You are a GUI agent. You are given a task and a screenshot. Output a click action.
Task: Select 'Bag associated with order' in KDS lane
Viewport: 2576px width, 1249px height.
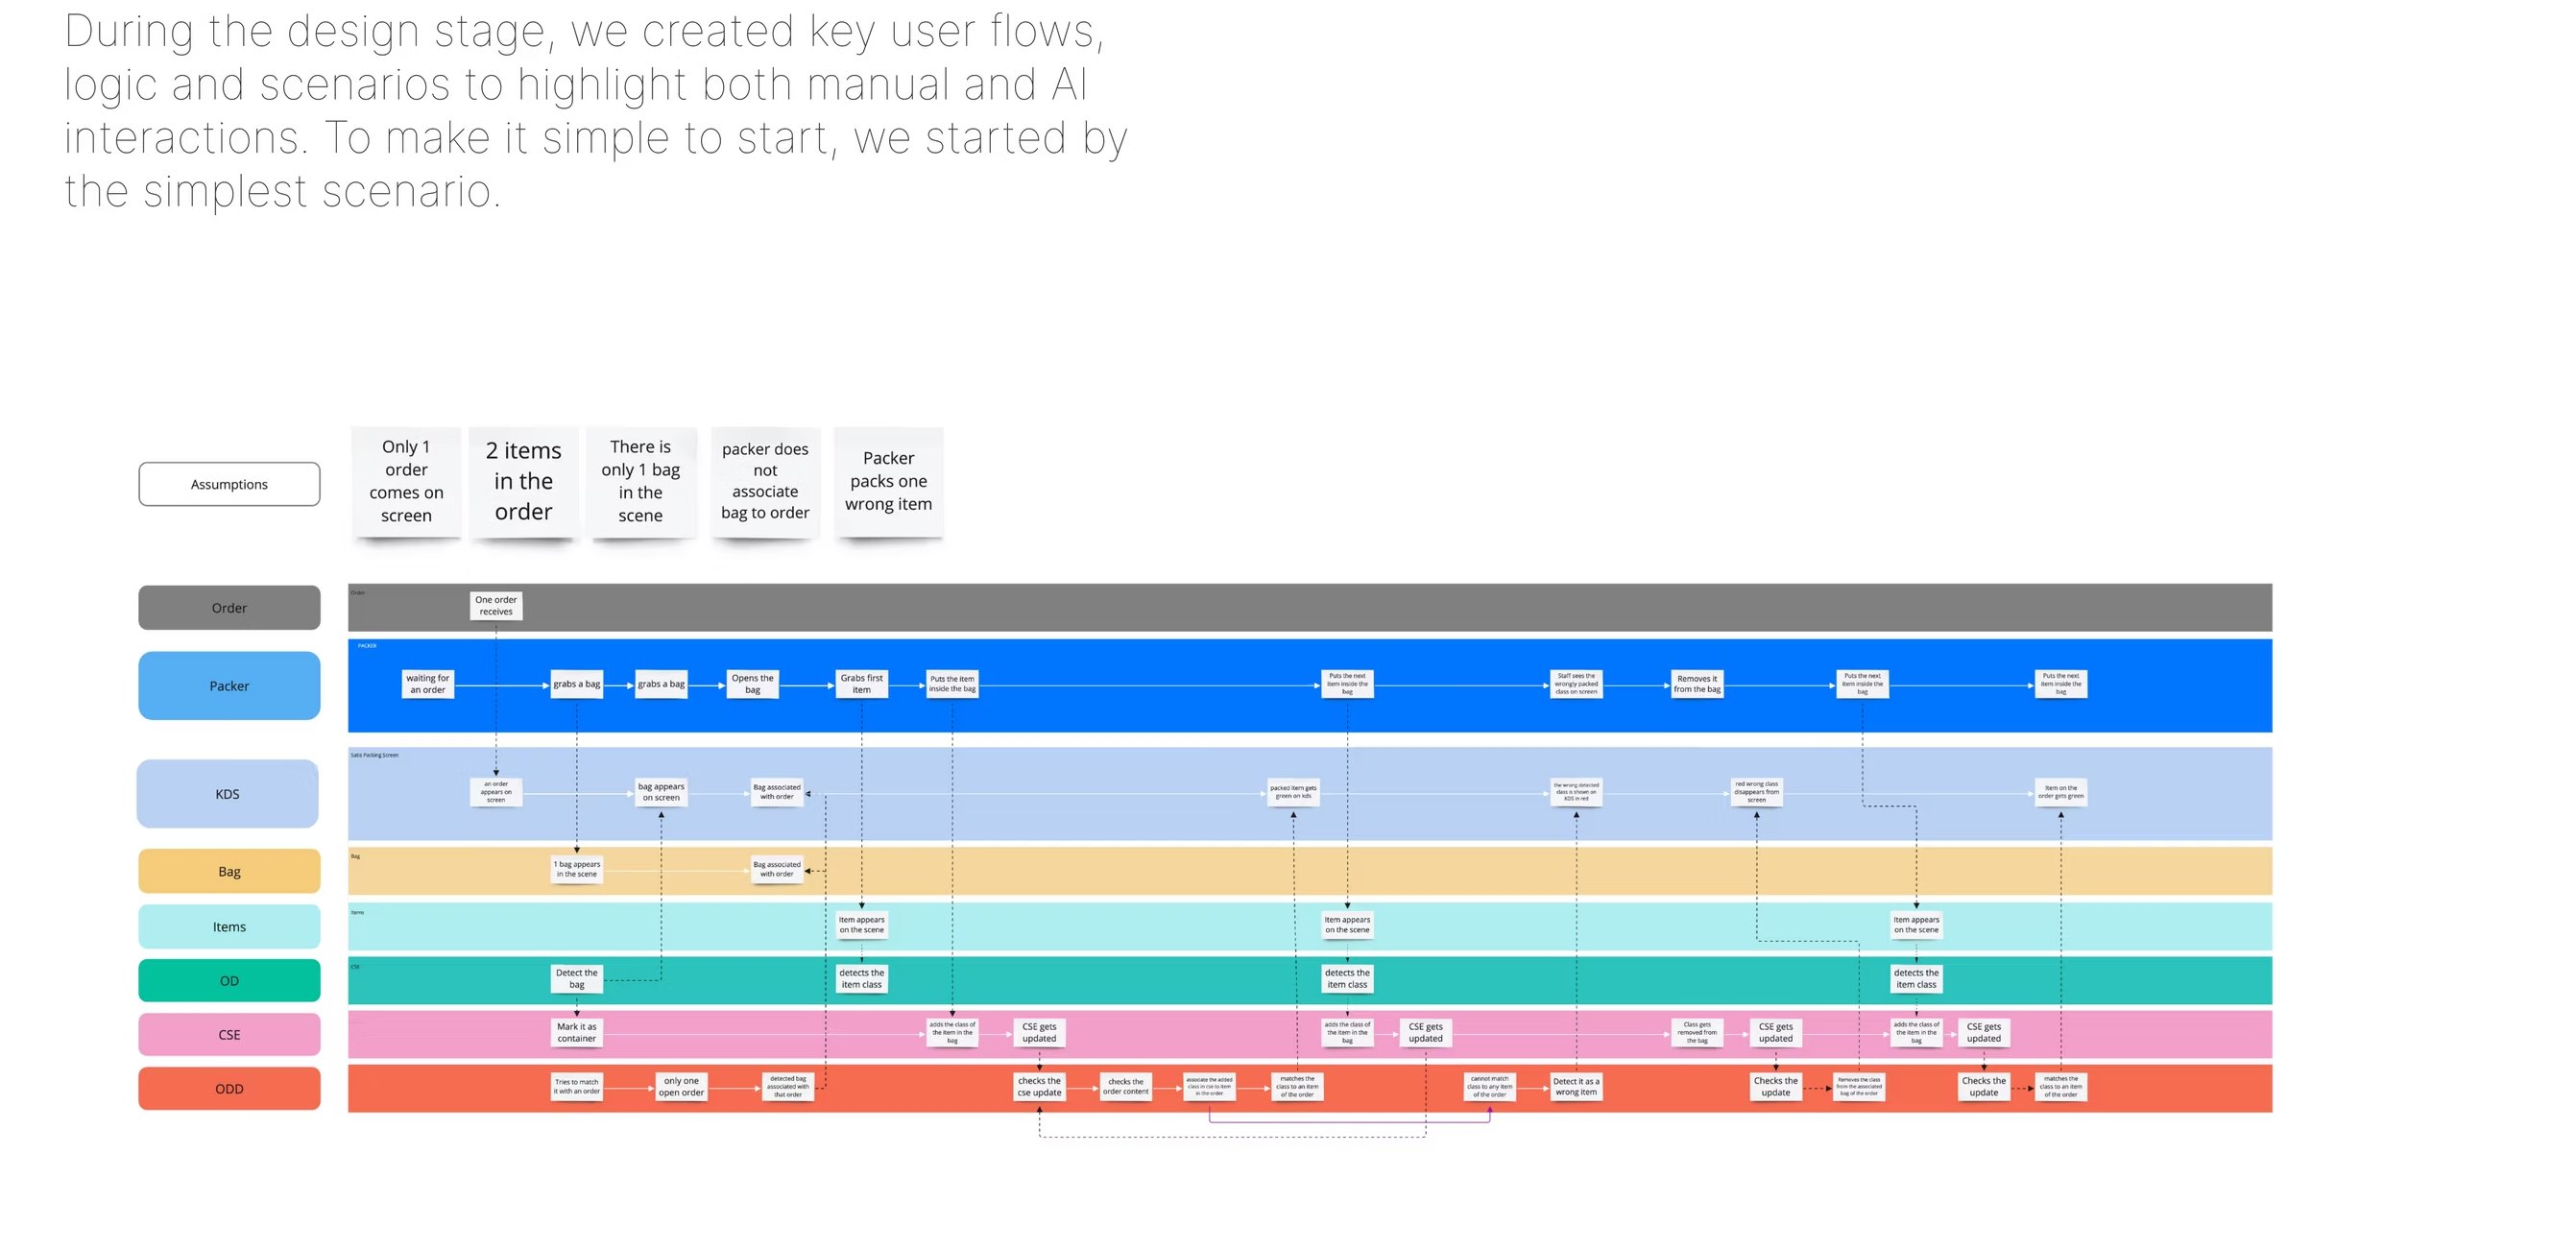point(777,793)
